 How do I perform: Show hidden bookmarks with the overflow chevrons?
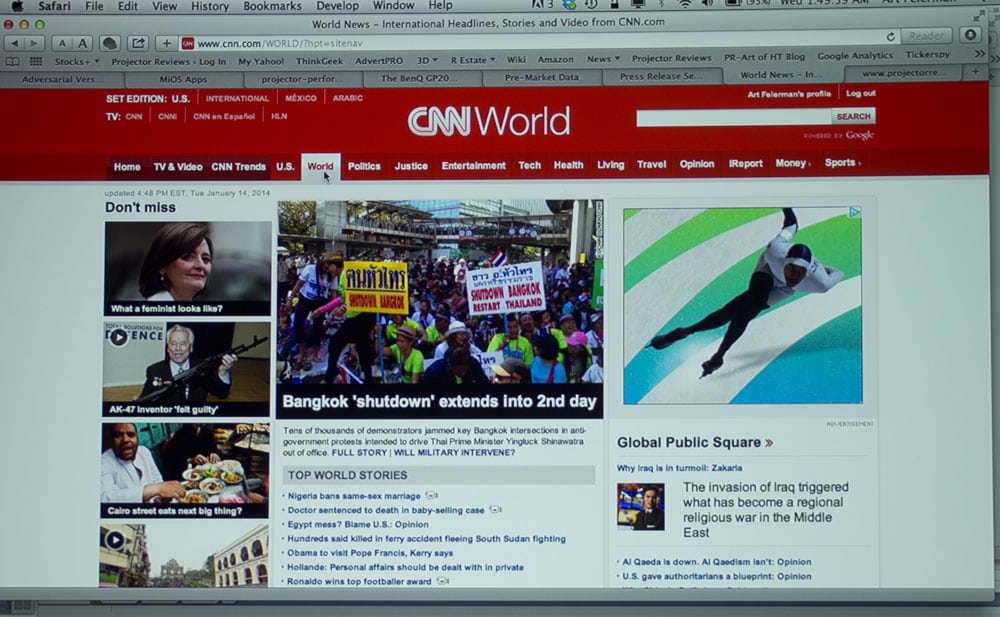click(x=980, y=54)
